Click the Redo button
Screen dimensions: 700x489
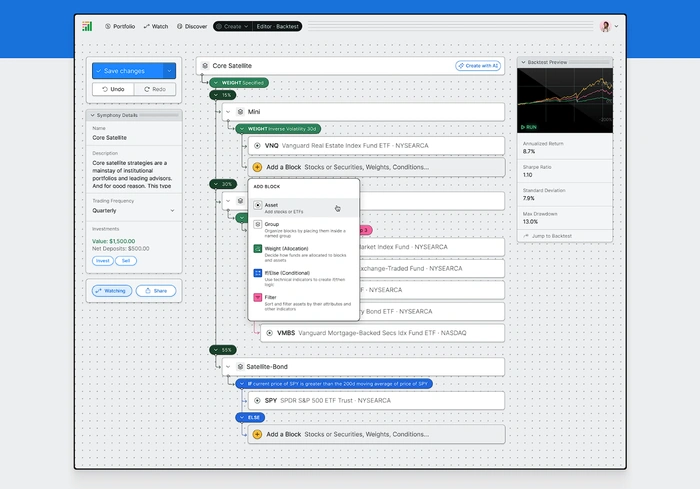coord(155,89)
